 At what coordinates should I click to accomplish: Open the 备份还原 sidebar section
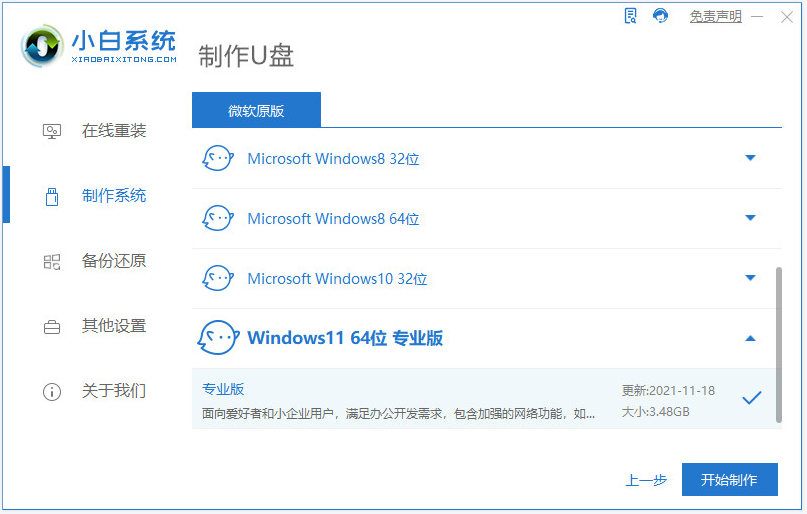[114, 261]
